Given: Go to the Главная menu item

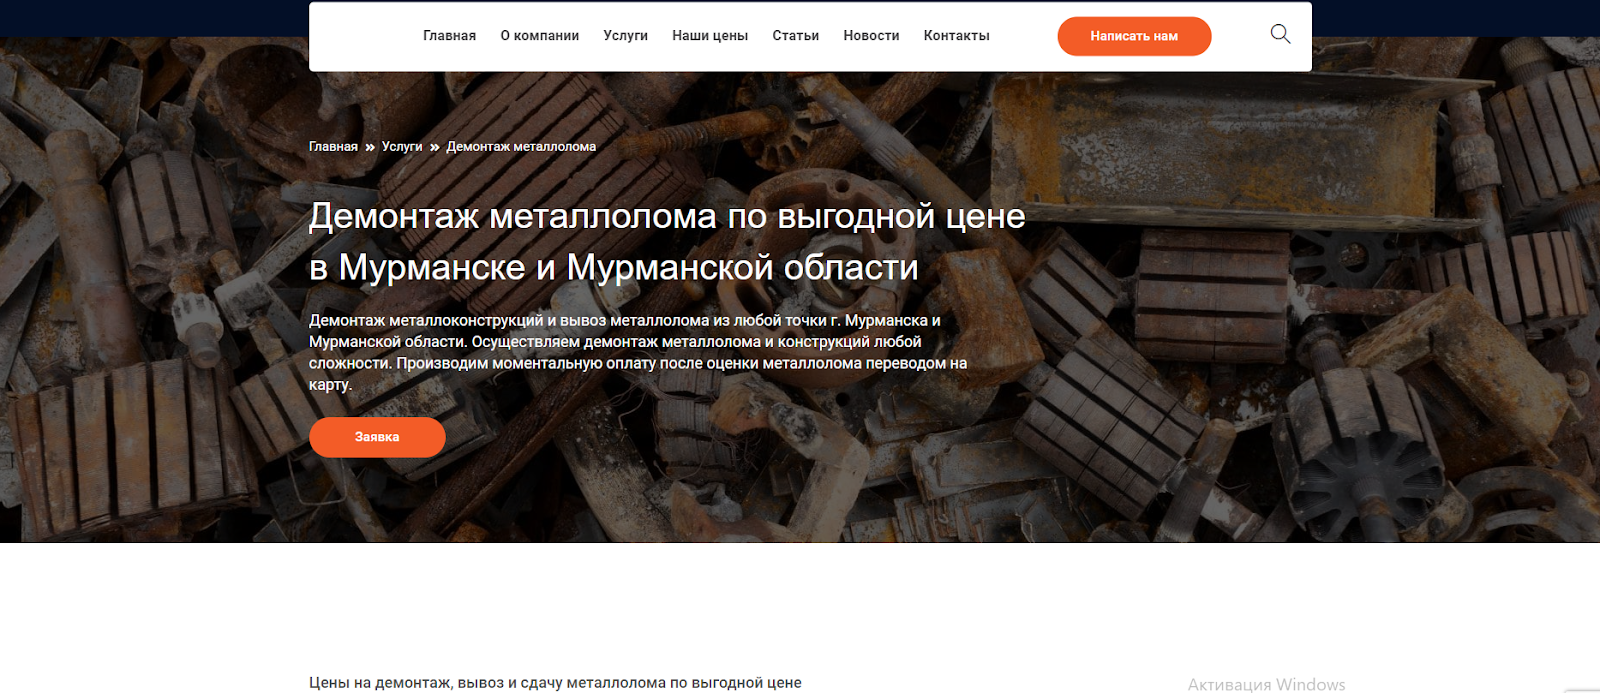Looking at the screenshot, I should click(449, 36).
